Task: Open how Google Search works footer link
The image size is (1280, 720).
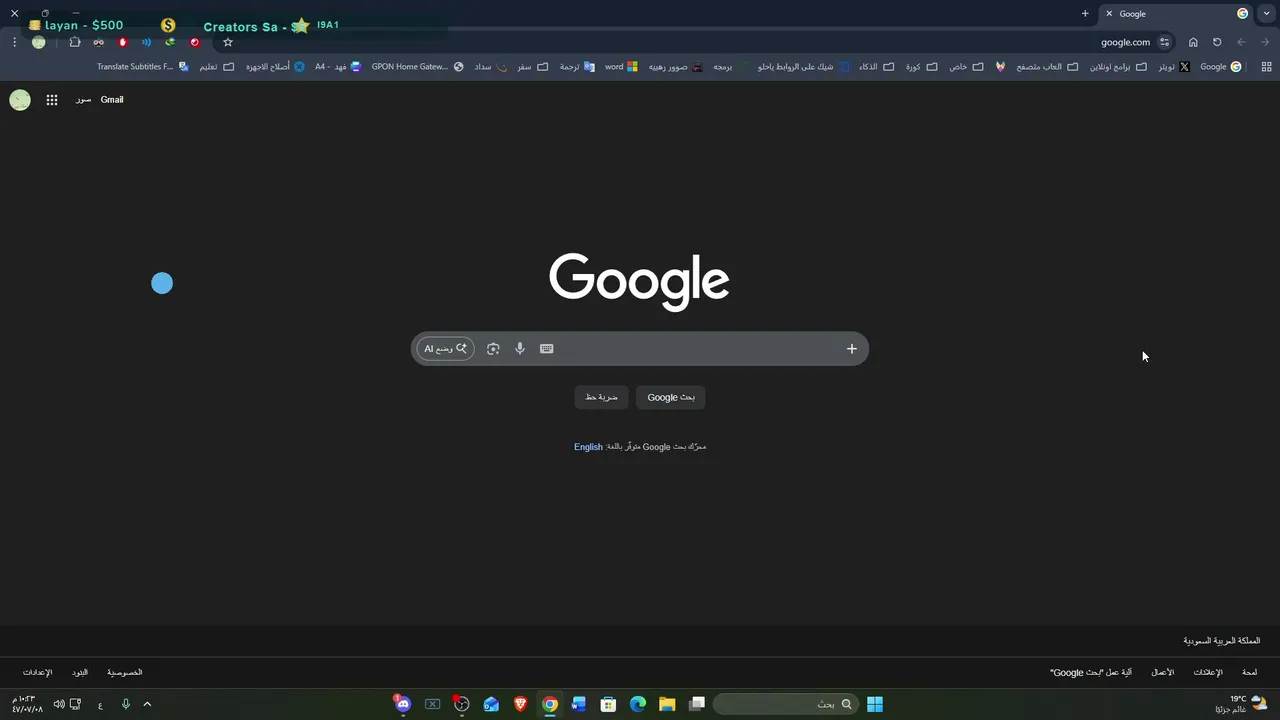Action: pyautogui.click(x=1091, y=673)
